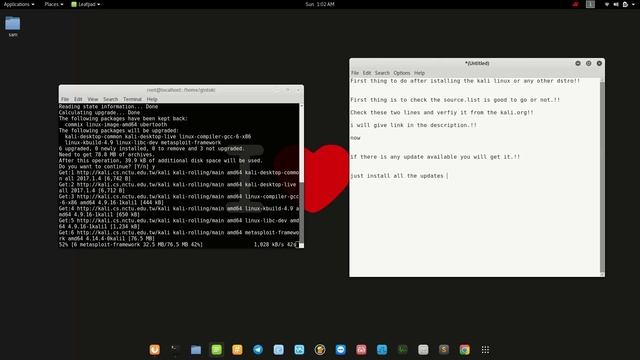Open the Leafpad app menu in top bar

click(86, 4)
